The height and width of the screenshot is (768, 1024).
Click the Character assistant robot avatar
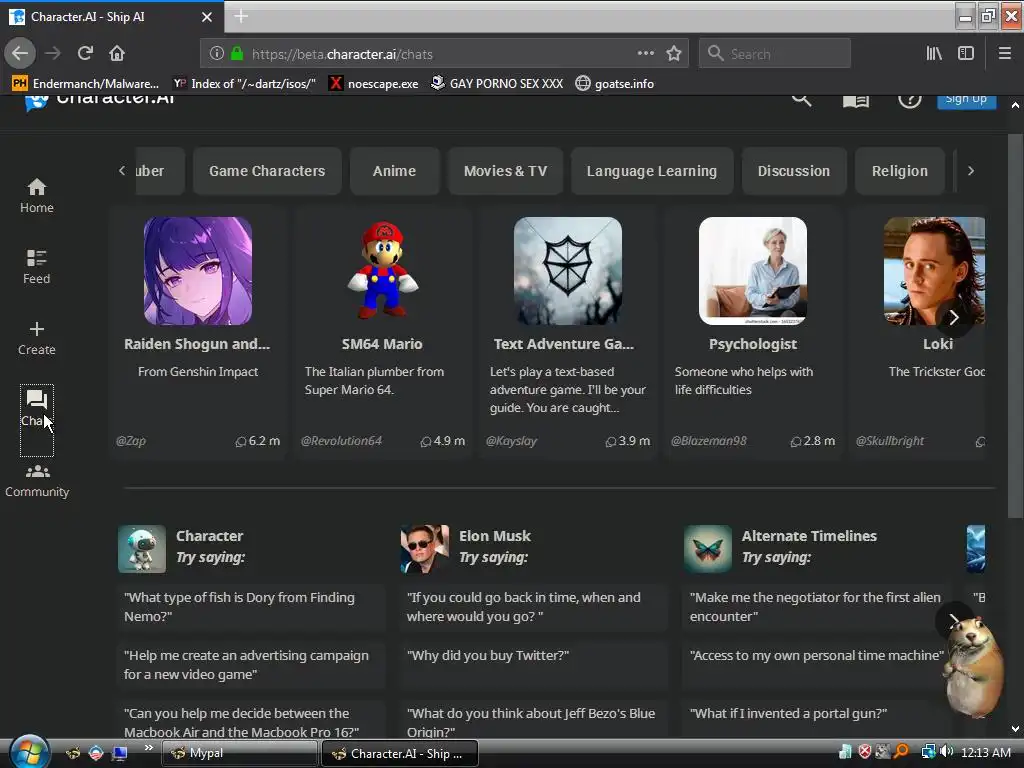[142, 549]
